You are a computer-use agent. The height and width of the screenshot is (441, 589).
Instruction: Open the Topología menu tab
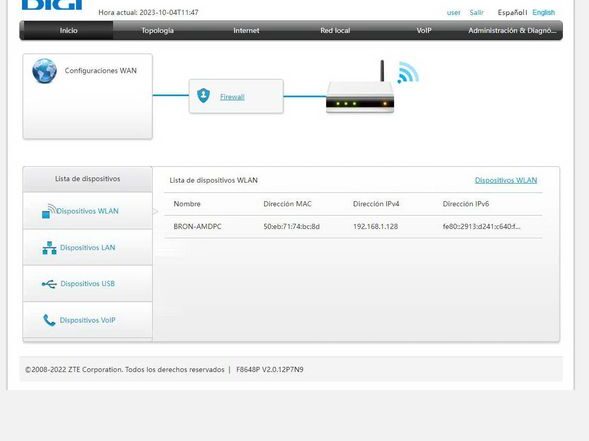pos(157,30)
